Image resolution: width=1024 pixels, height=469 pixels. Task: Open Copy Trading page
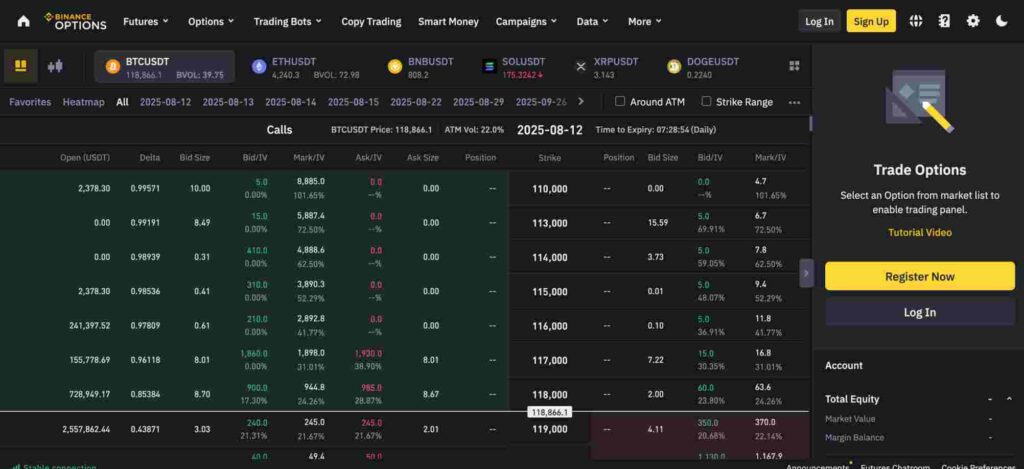click(371, 21)
